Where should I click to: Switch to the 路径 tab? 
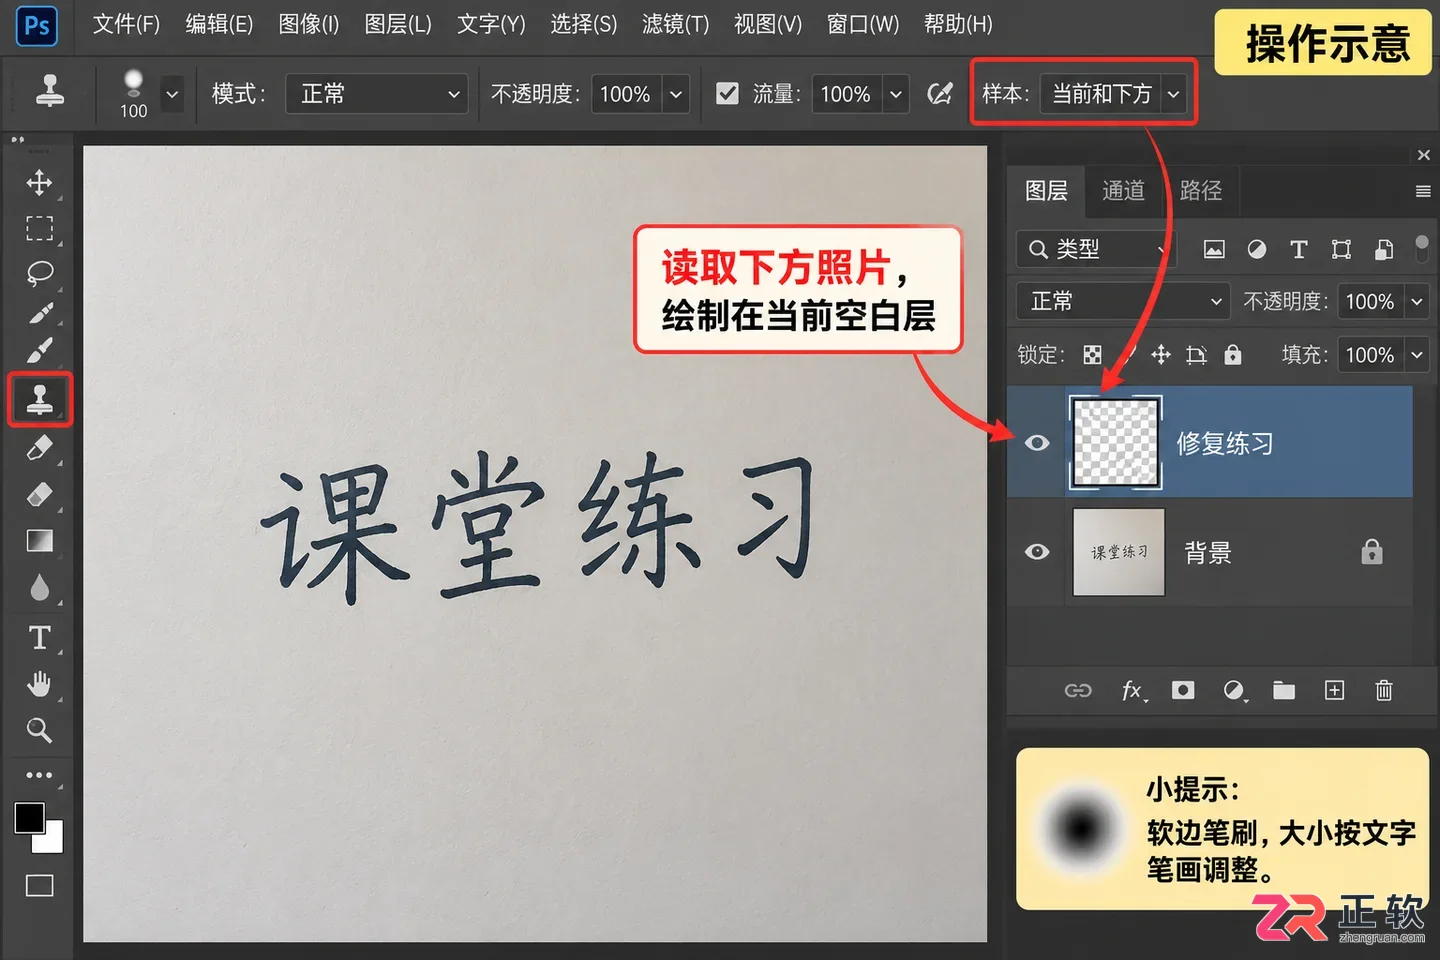coord(1200,191)
